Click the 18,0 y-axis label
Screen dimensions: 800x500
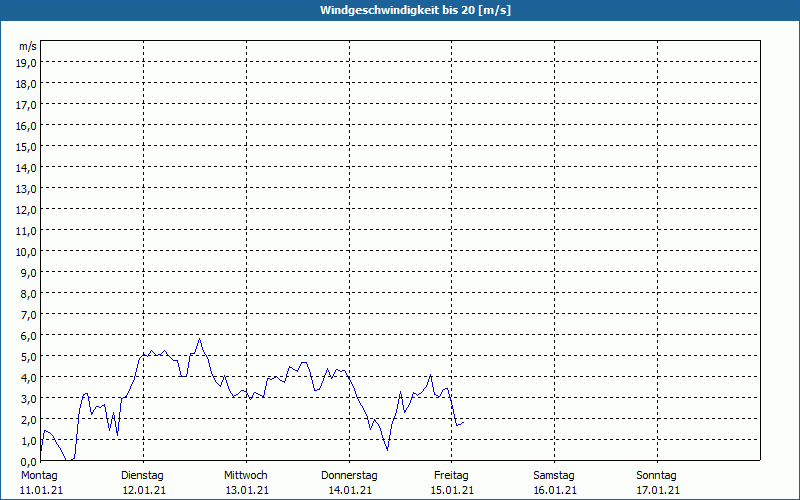(27, 84)
